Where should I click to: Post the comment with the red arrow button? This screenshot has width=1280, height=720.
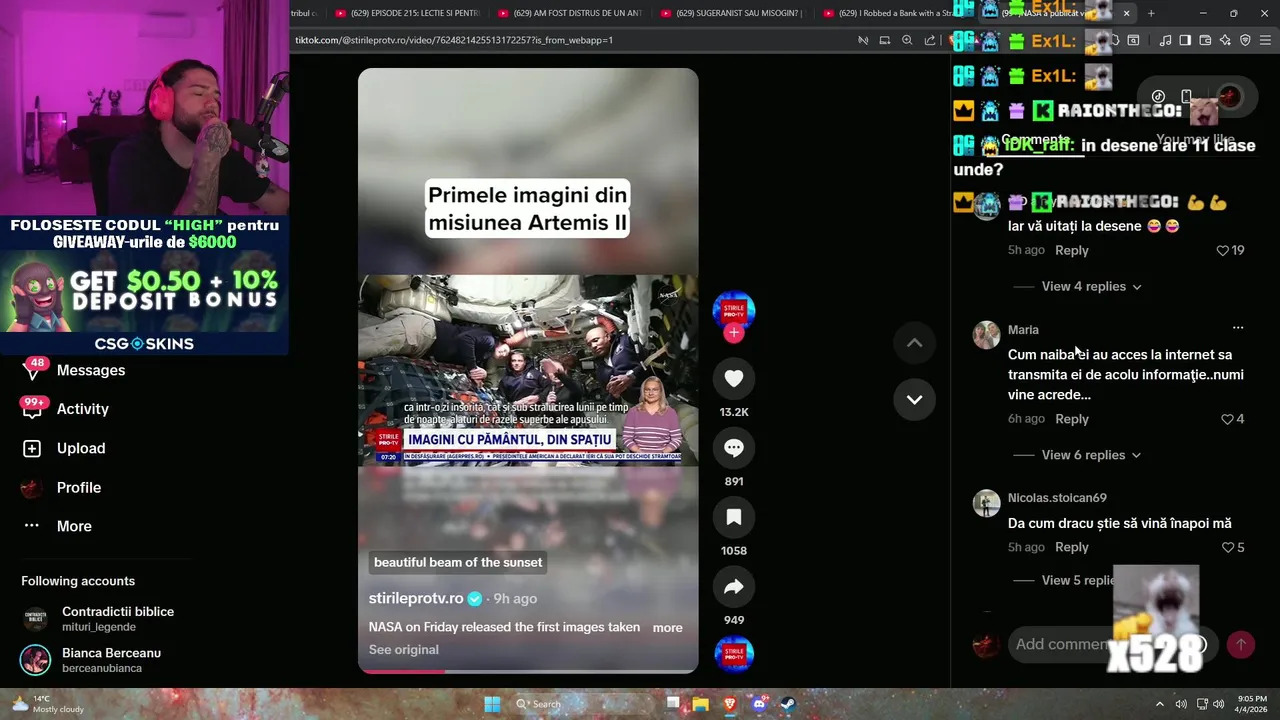(x=1241, y=644)
